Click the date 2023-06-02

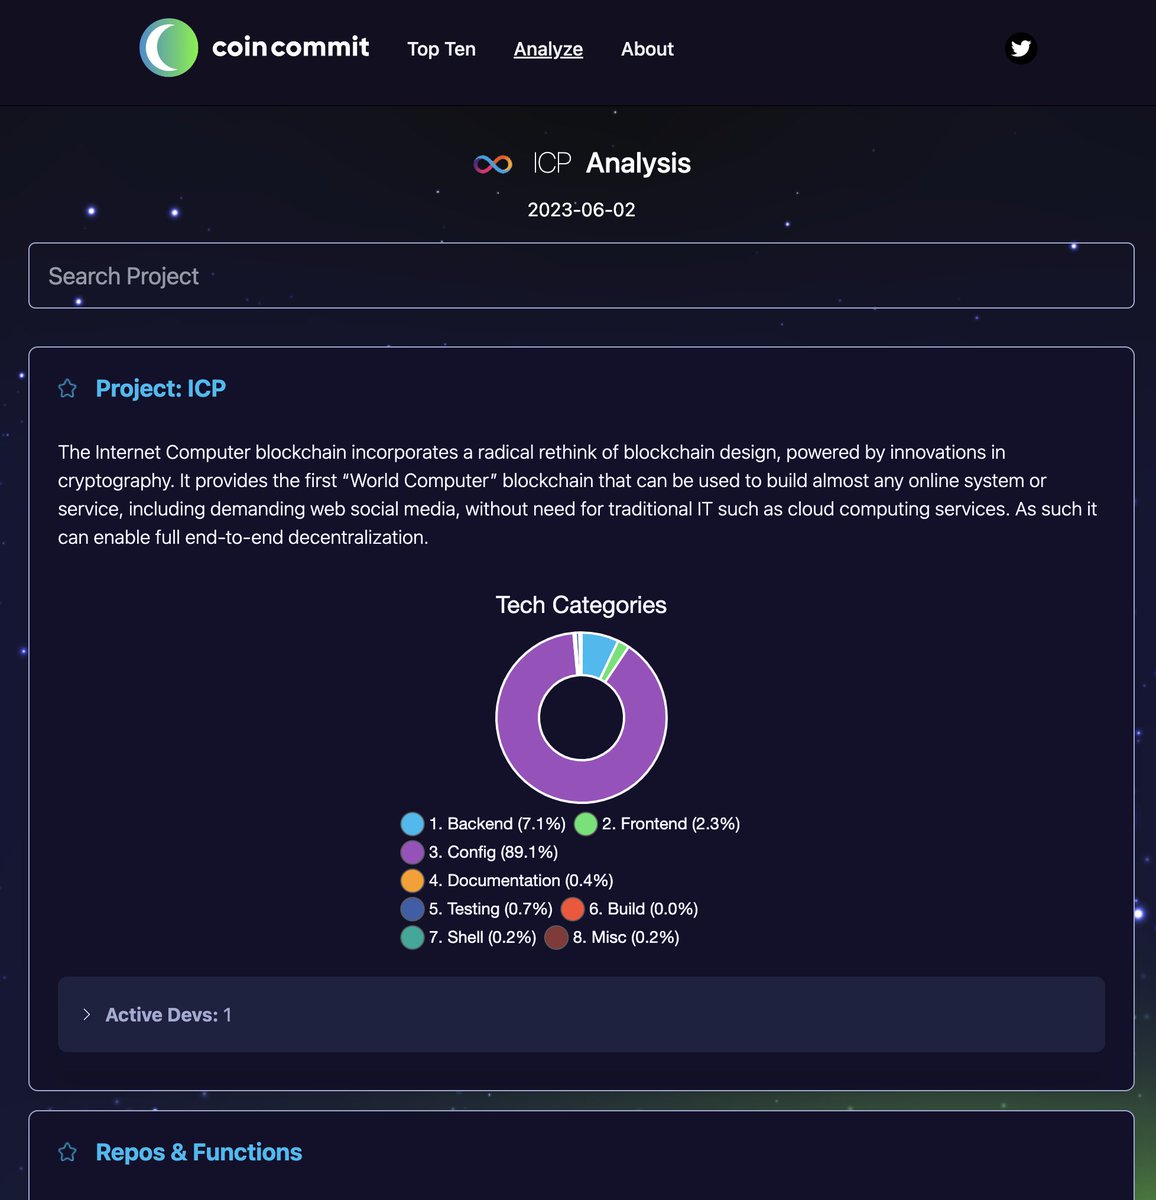tap(581, 210)
